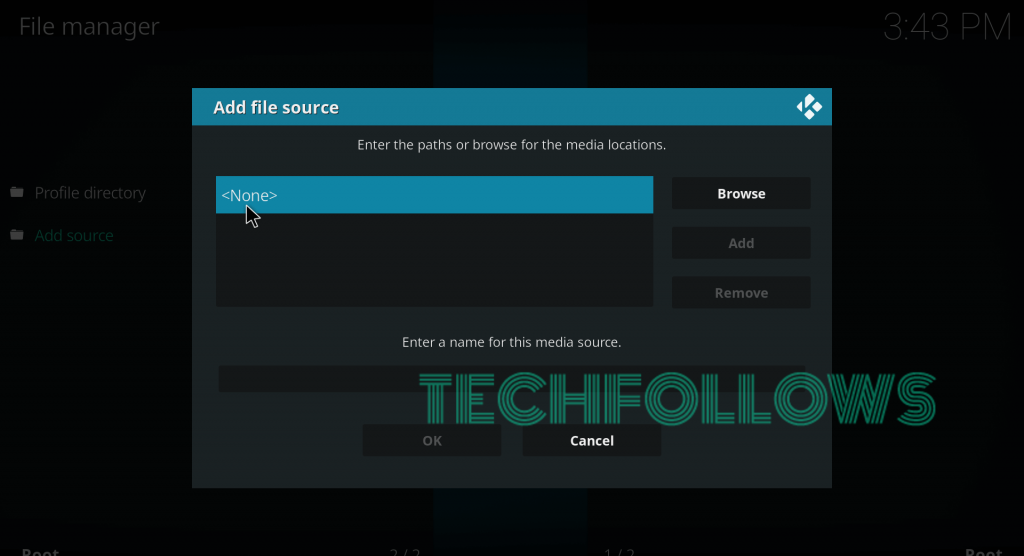Select Add source in File manager
Image resolution: width=1024 pixels, height=556 pixels.
click(x=74, y=235)
